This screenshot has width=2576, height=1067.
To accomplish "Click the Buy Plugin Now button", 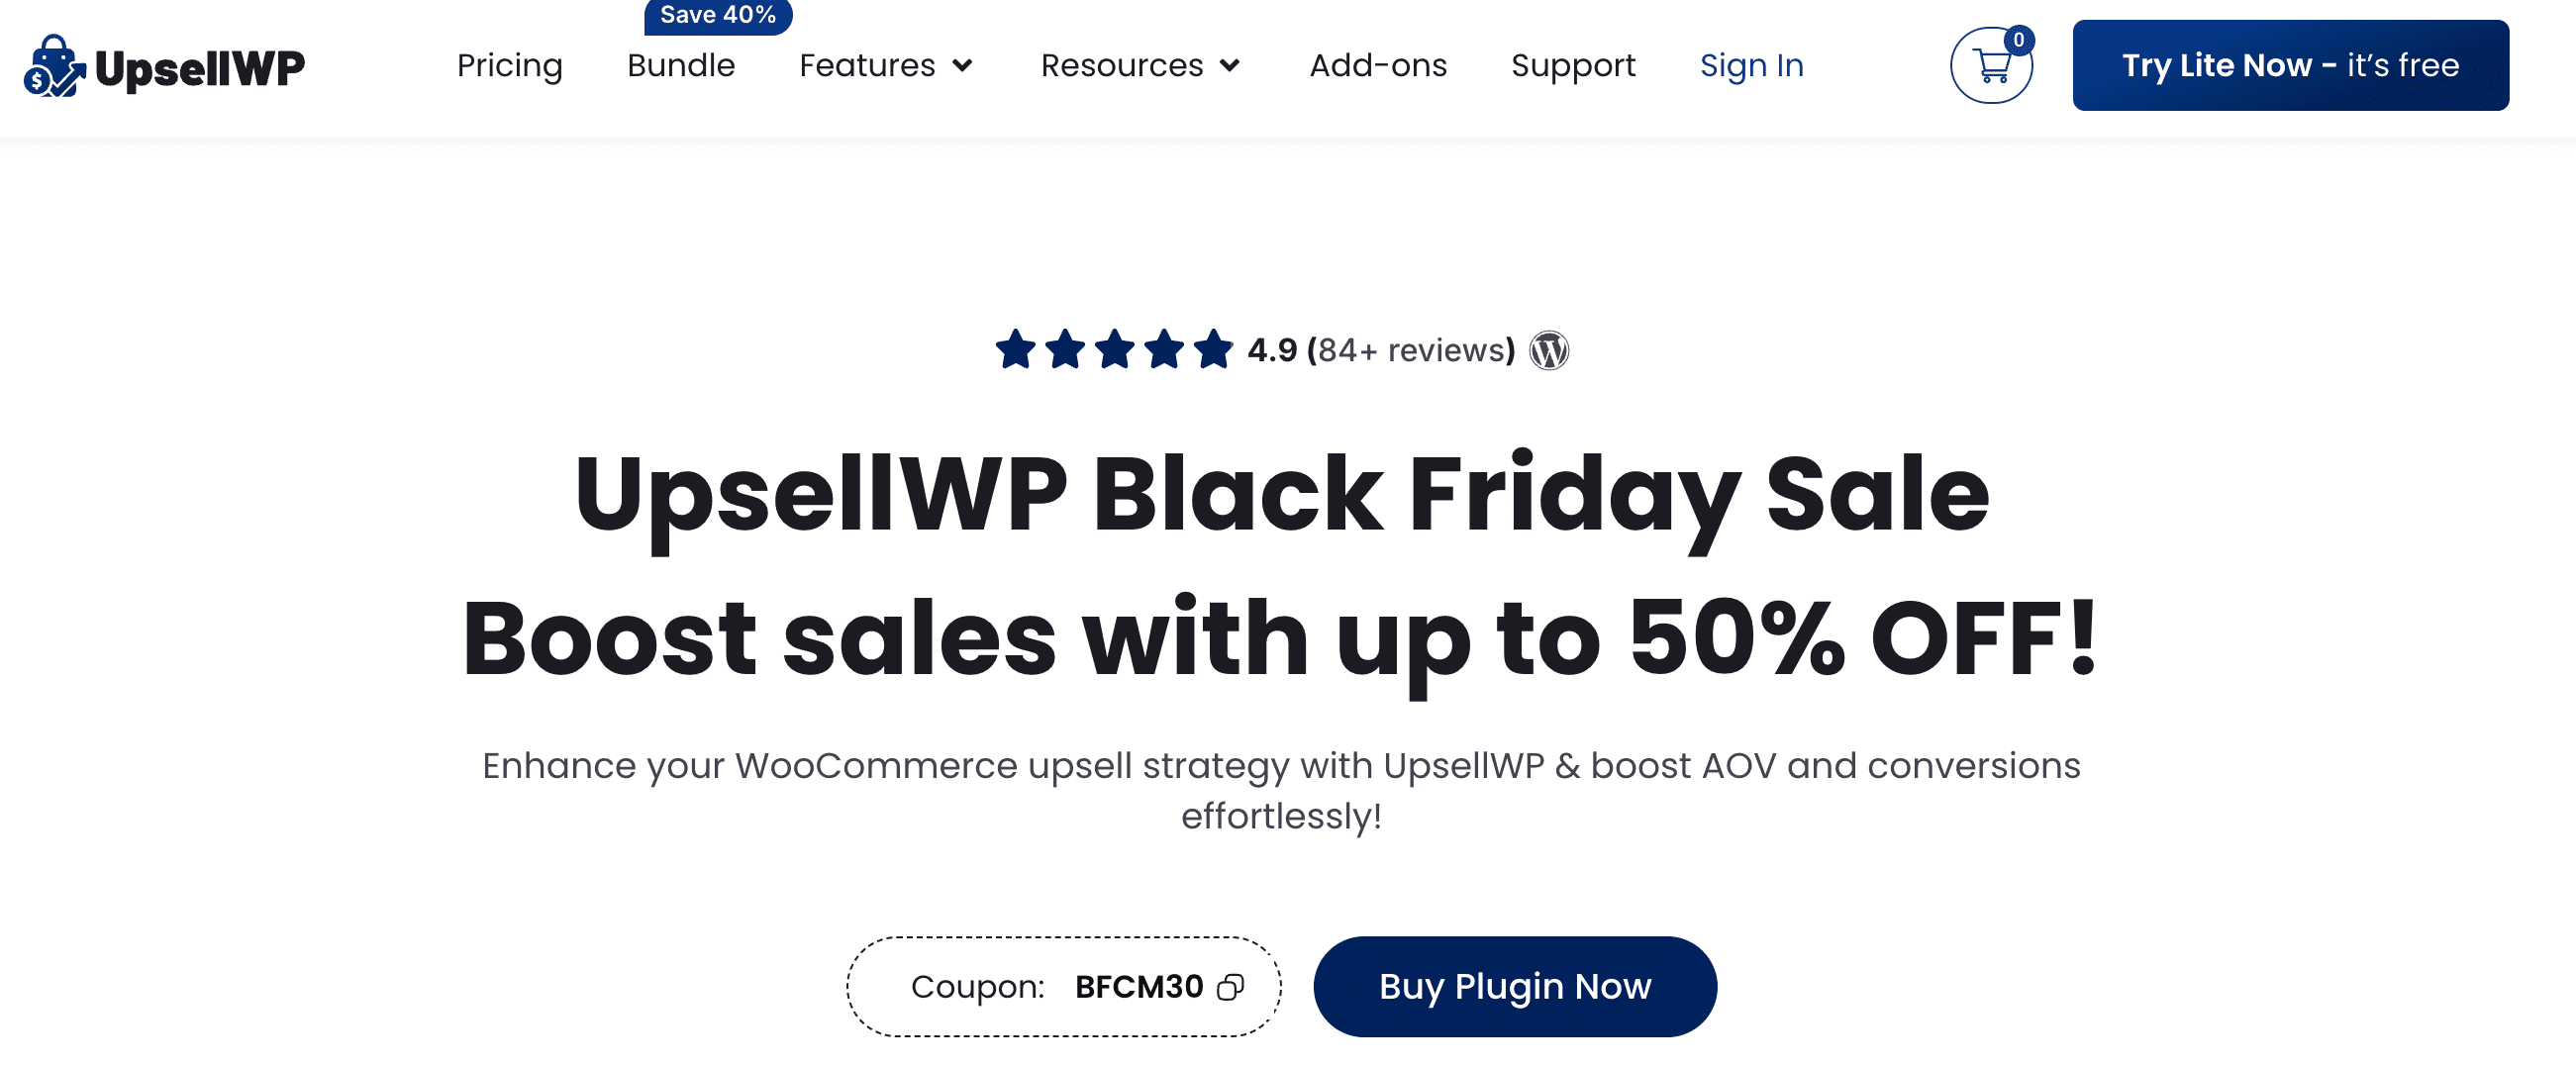I will [1514, 986].
